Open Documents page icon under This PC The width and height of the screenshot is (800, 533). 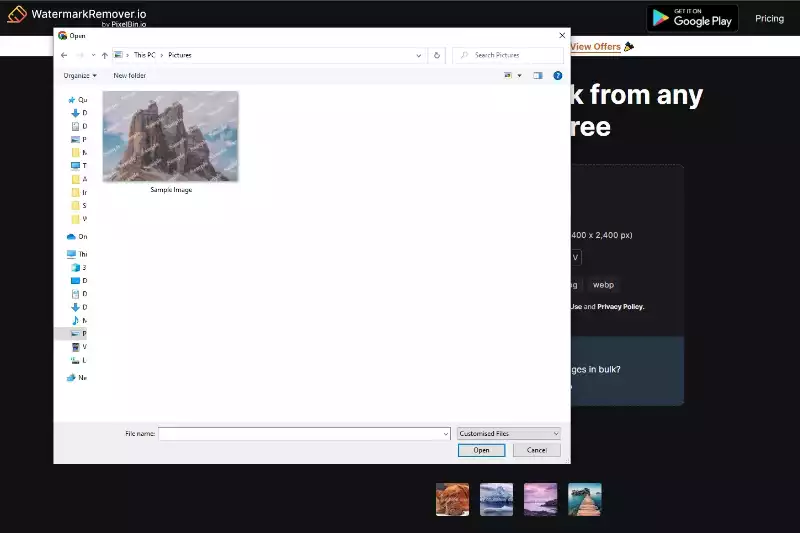click(x=79, y=294)
